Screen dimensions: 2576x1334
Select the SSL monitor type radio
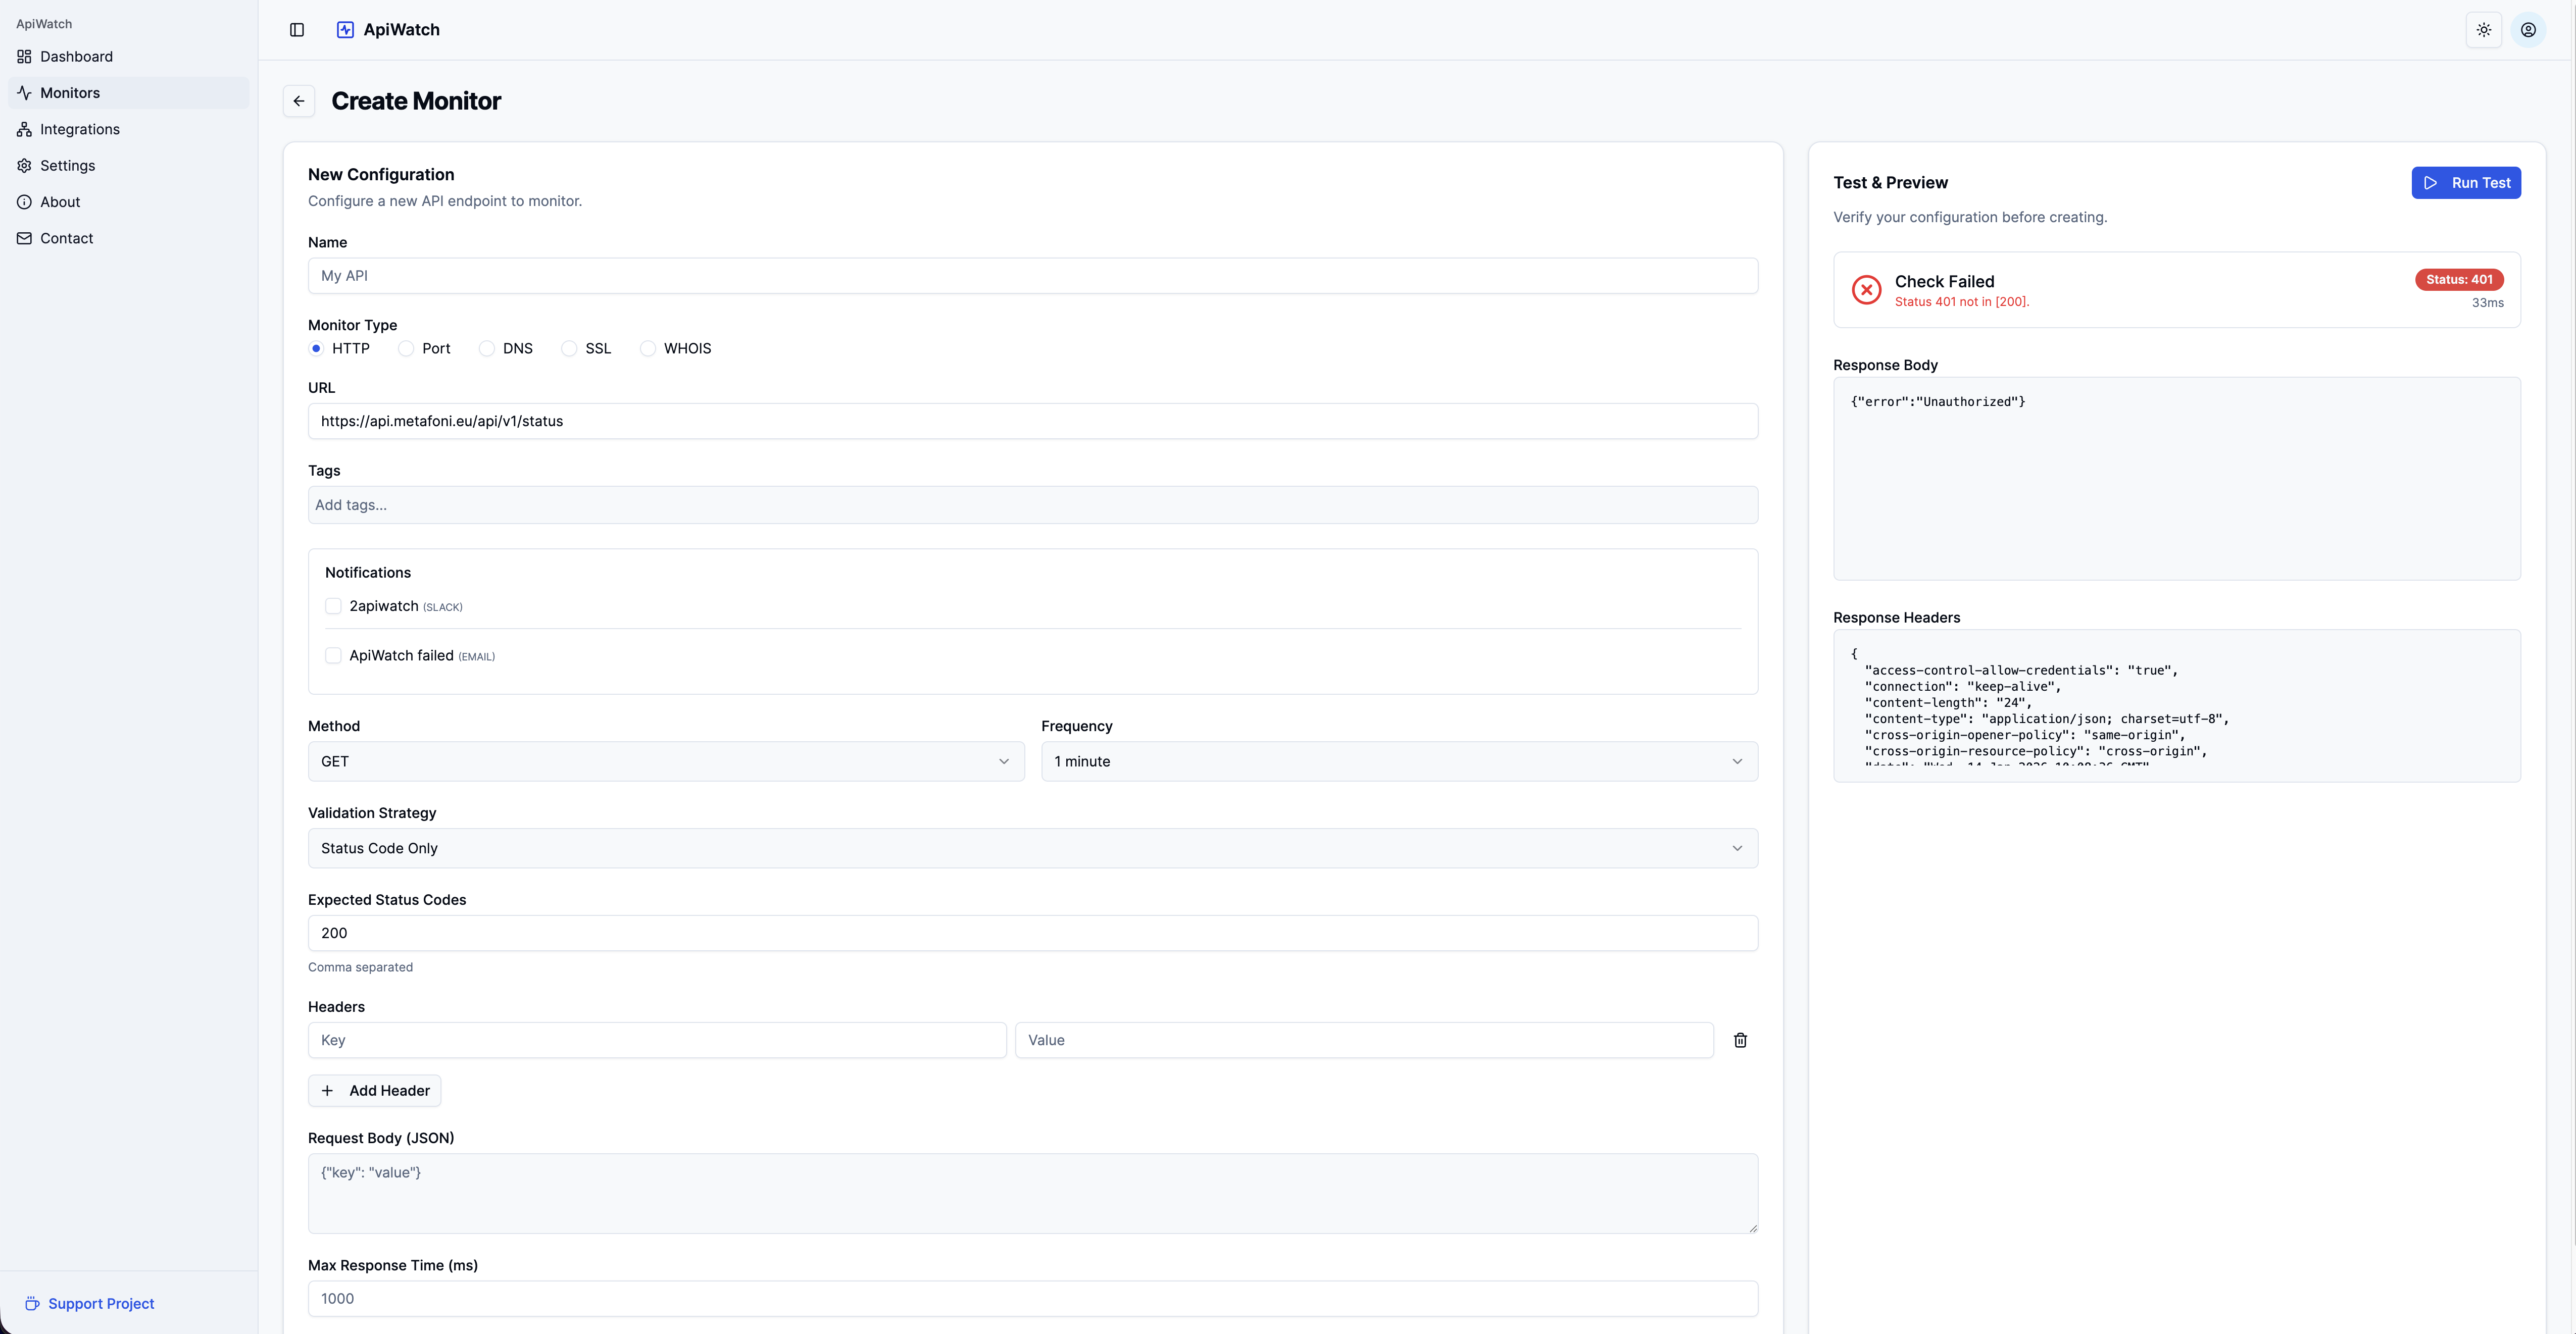(x=569, y=348)
